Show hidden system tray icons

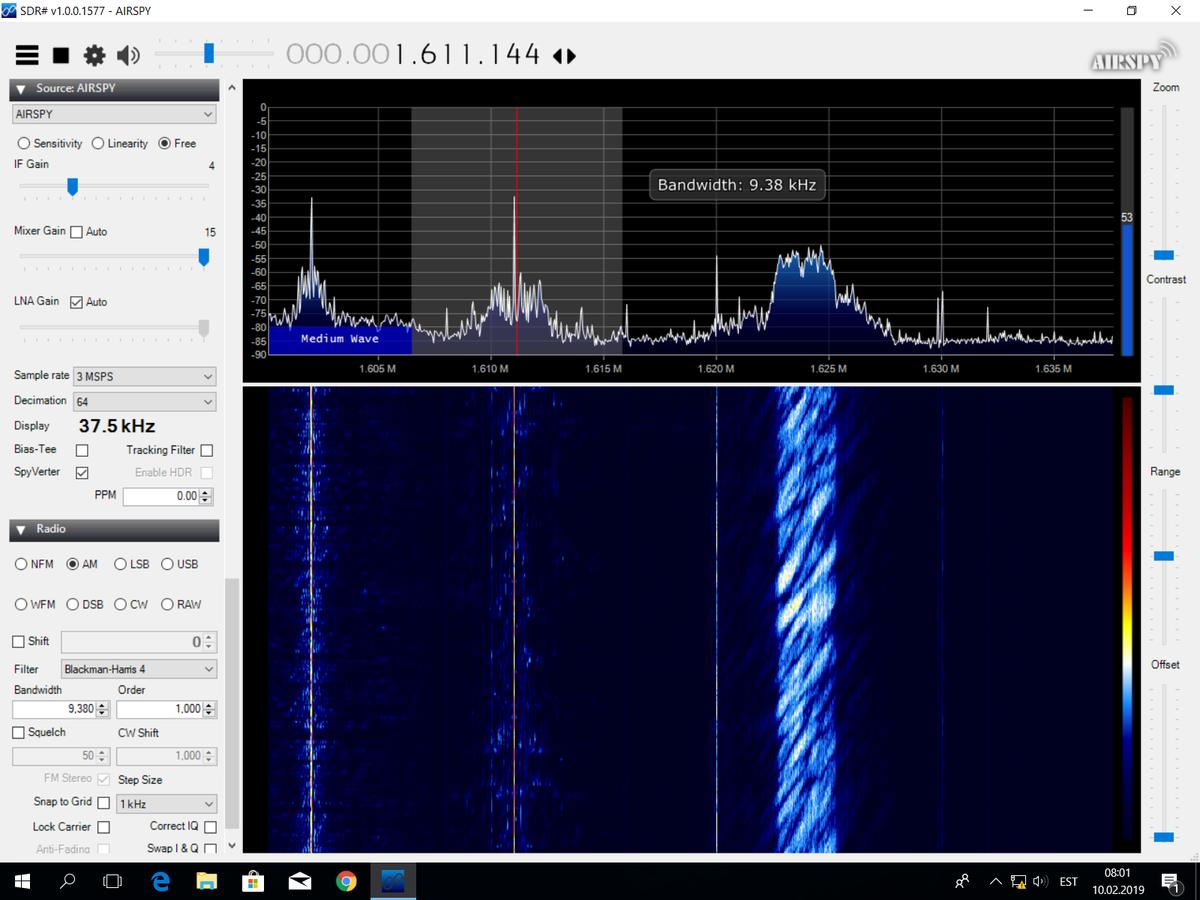(996, 881)
